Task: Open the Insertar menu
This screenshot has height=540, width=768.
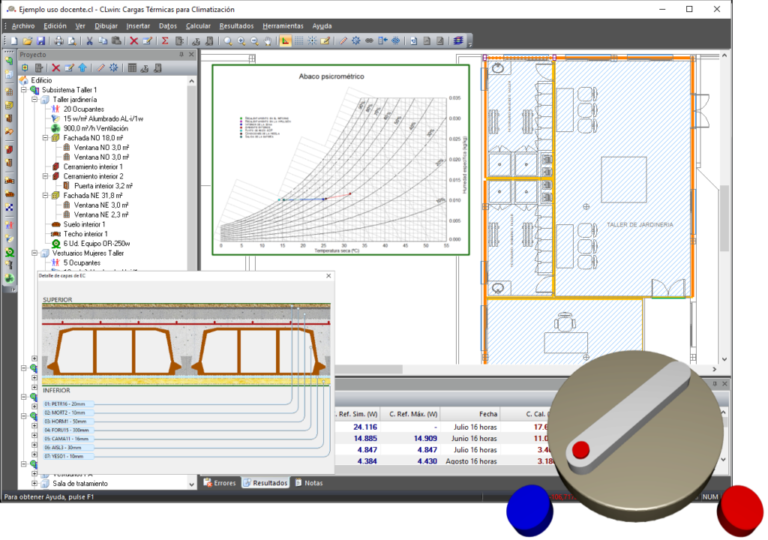Action: (x=138, y=26)
